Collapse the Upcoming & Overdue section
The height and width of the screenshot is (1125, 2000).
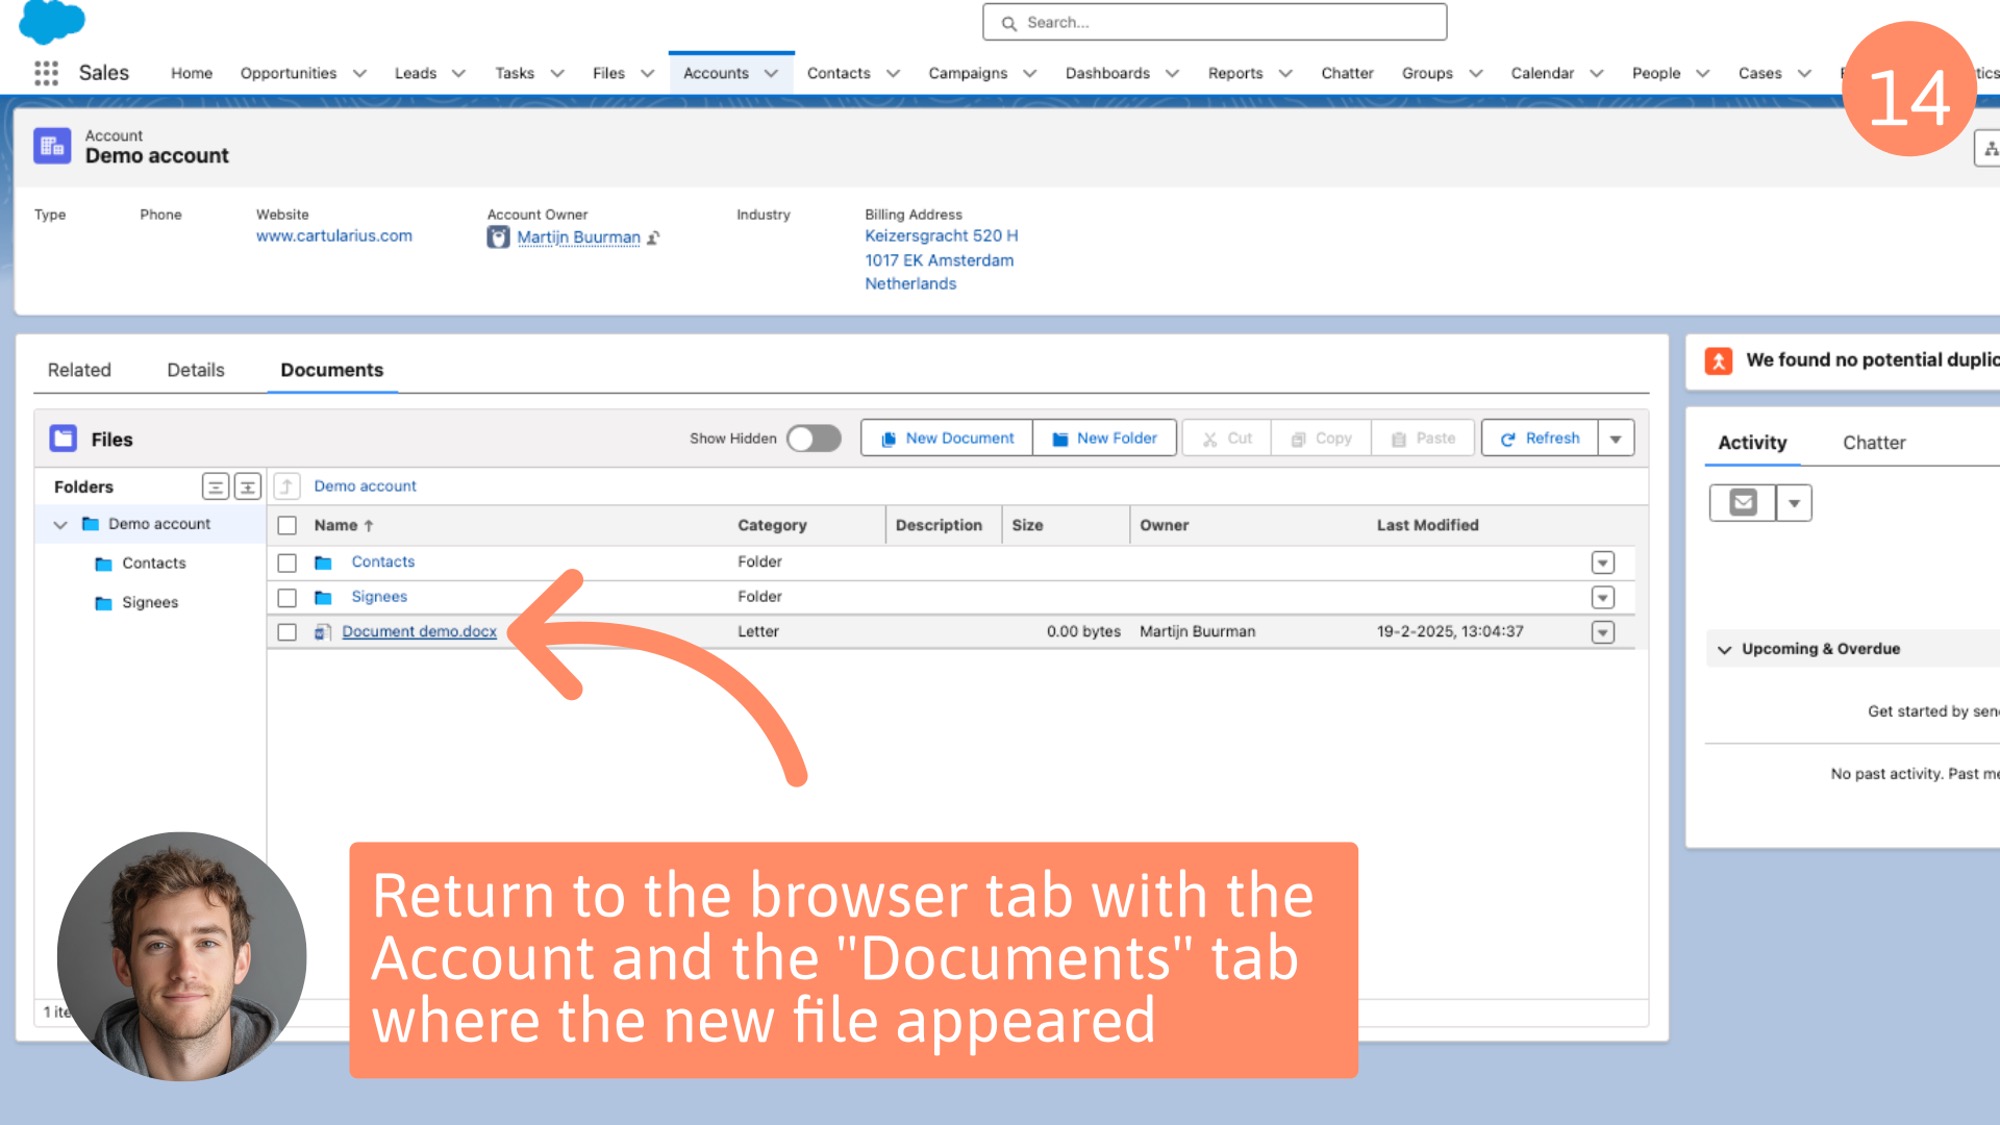pos(1724,649)
